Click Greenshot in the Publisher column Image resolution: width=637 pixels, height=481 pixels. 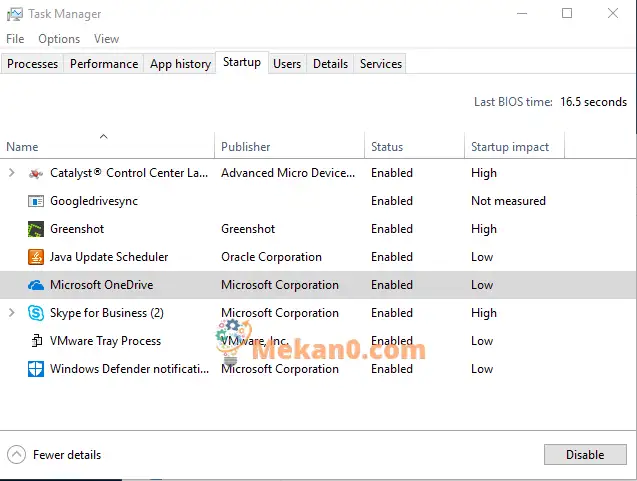click(x=248, y=229)
